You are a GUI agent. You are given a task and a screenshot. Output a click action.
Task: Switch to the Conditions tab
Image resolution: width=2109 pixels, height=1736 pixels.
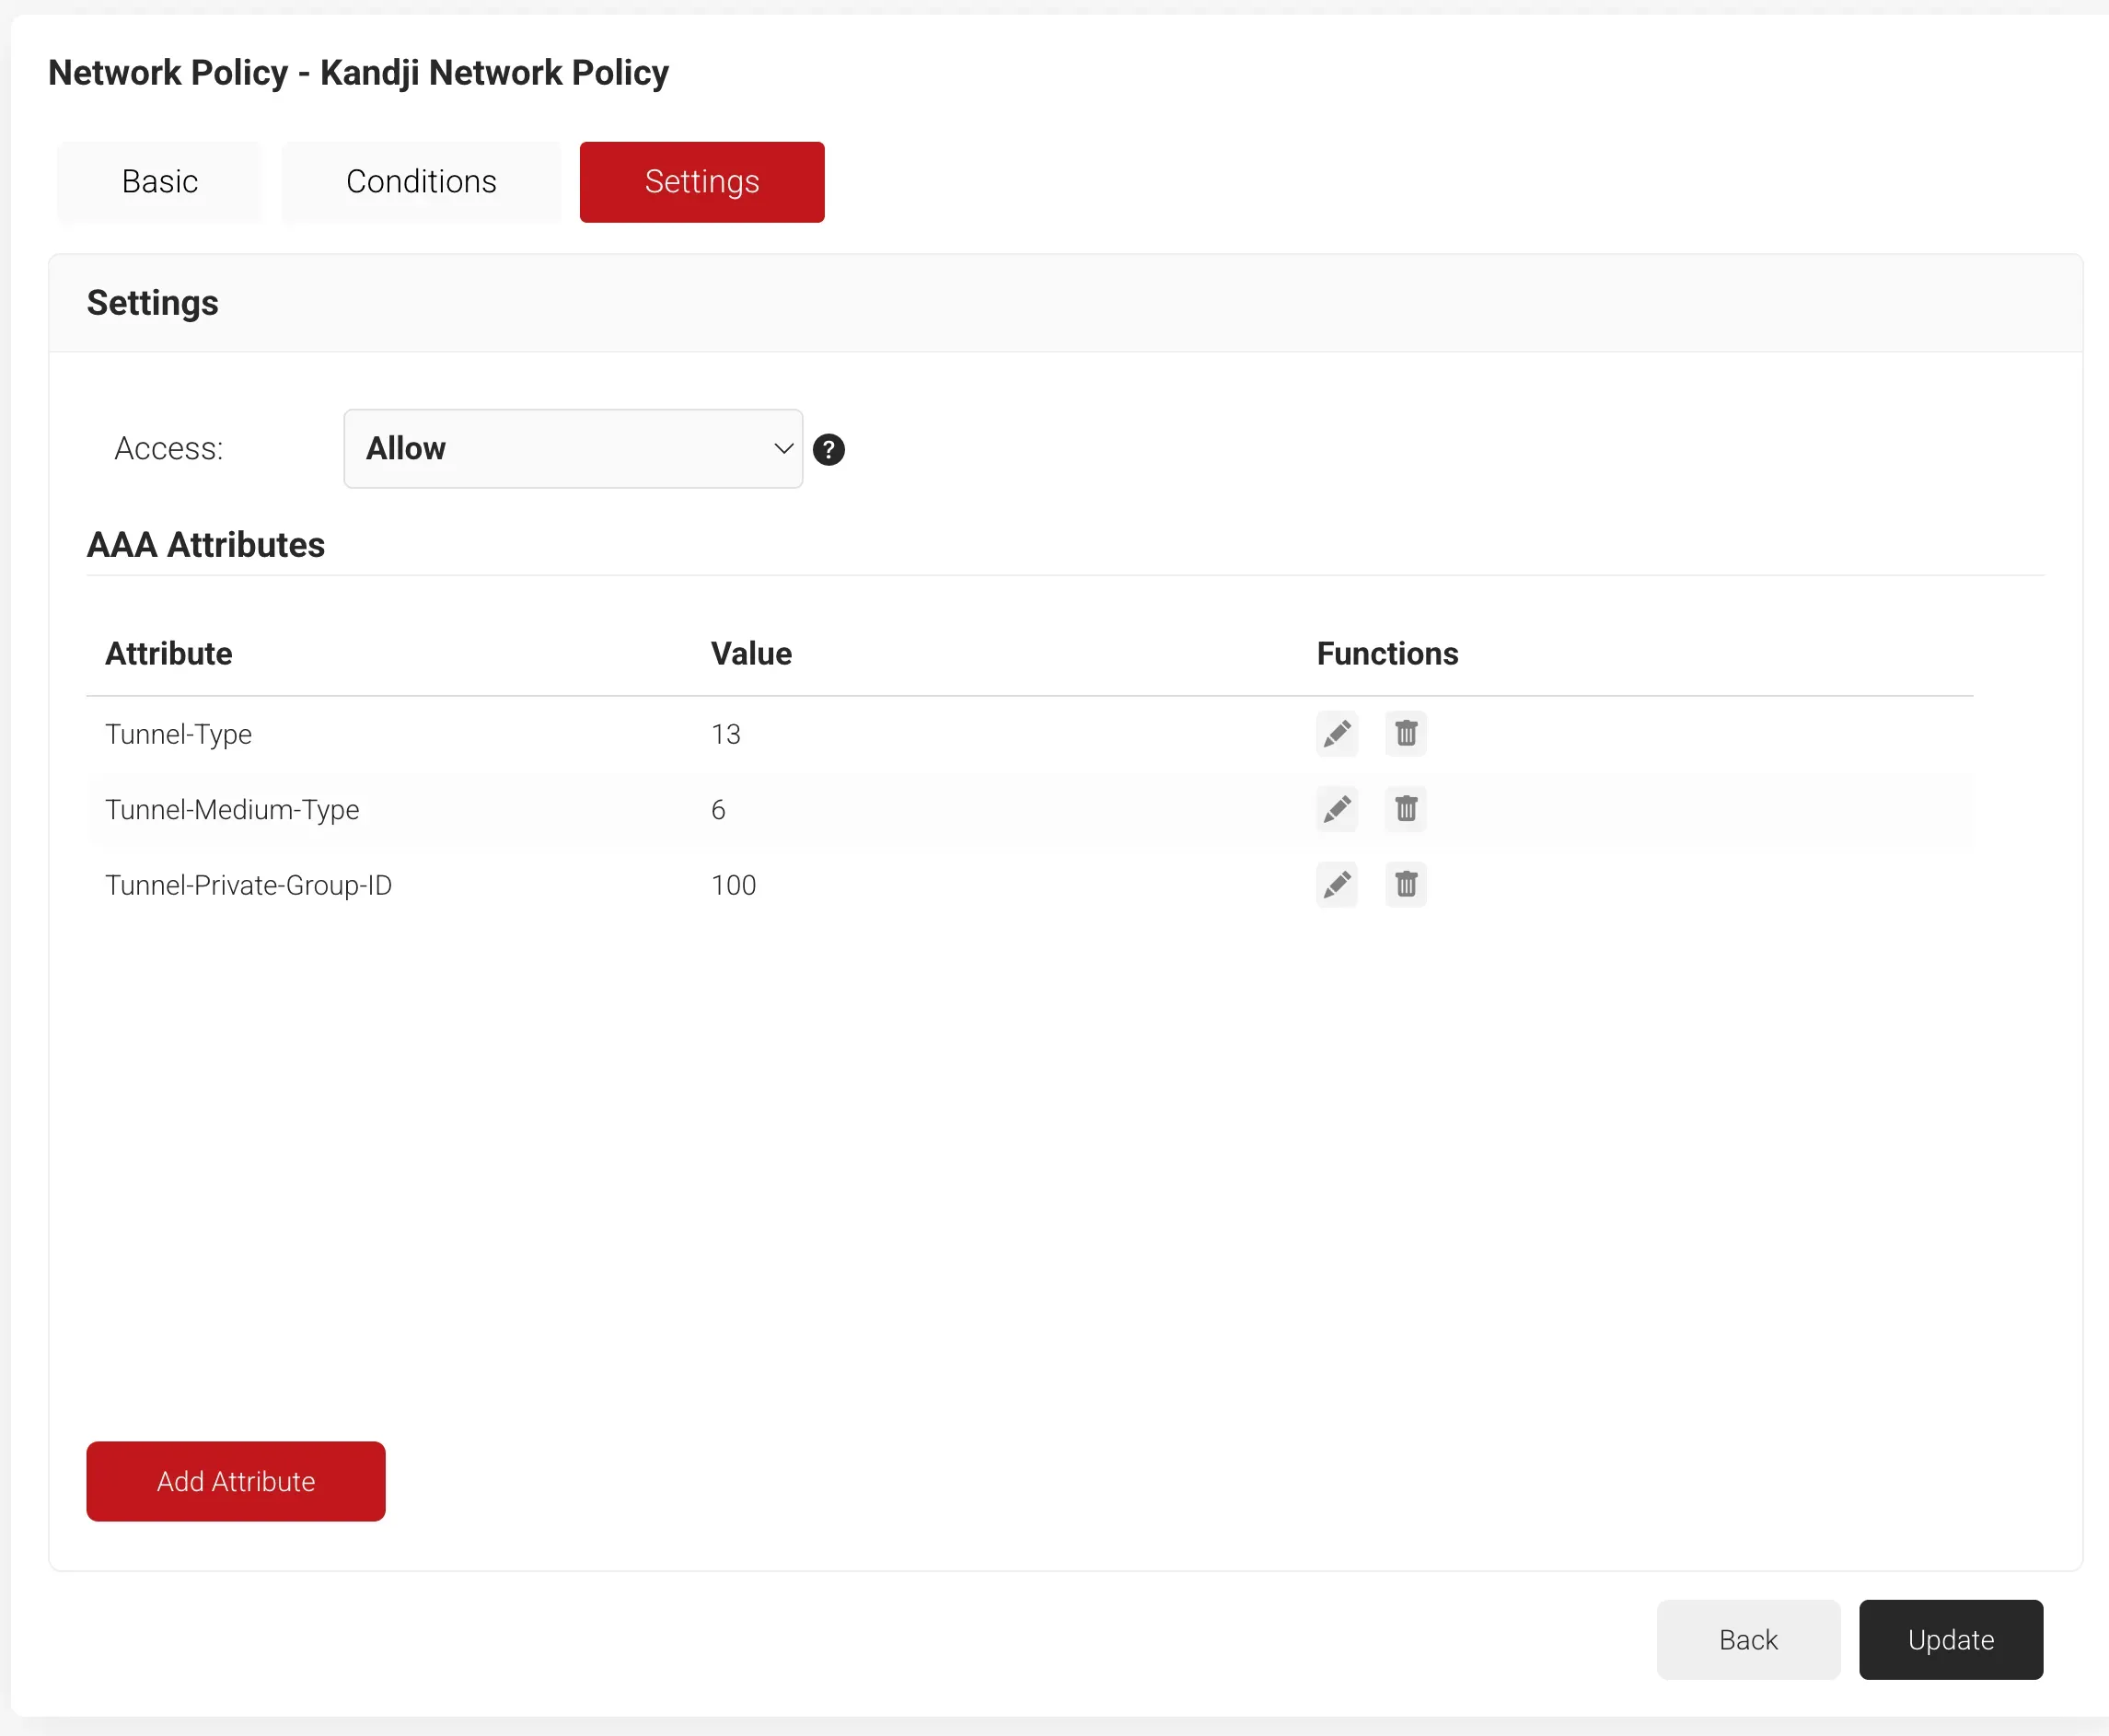[421, 182]
